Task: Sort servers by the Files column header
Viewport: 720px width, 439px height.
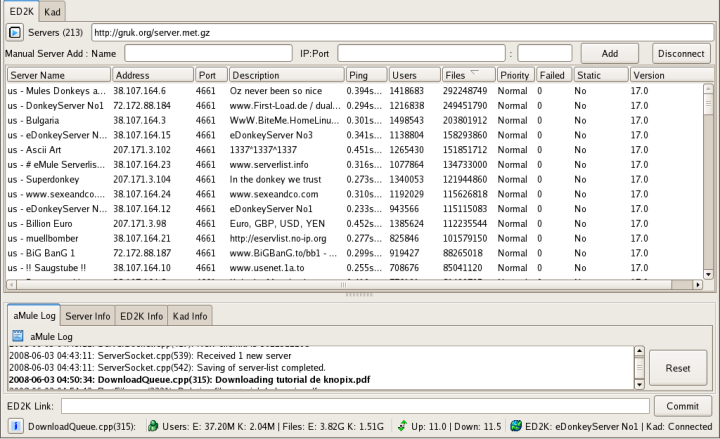Action: tap(467, 75)
